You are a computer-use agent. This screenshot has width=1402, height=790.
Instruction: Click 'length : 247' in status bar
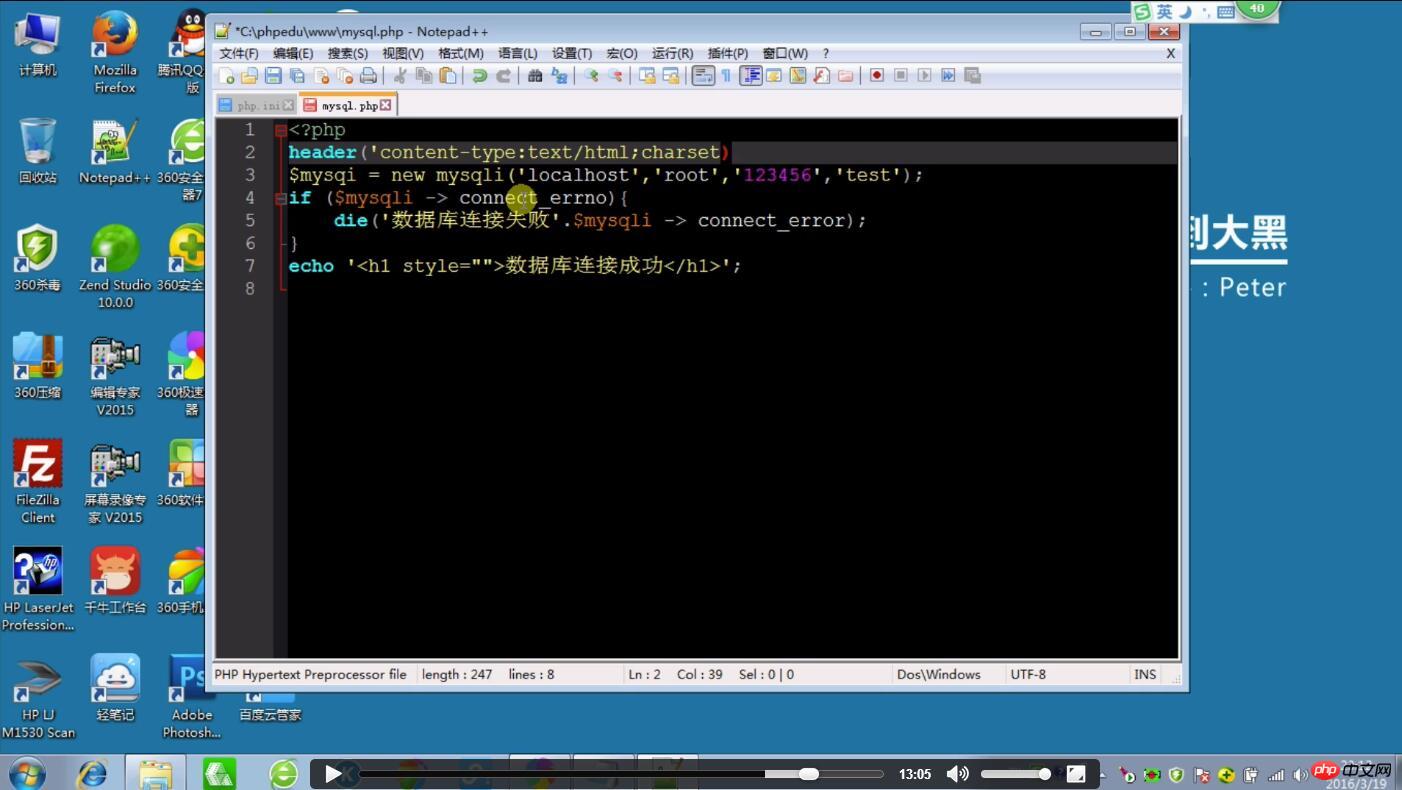(457, 674)
